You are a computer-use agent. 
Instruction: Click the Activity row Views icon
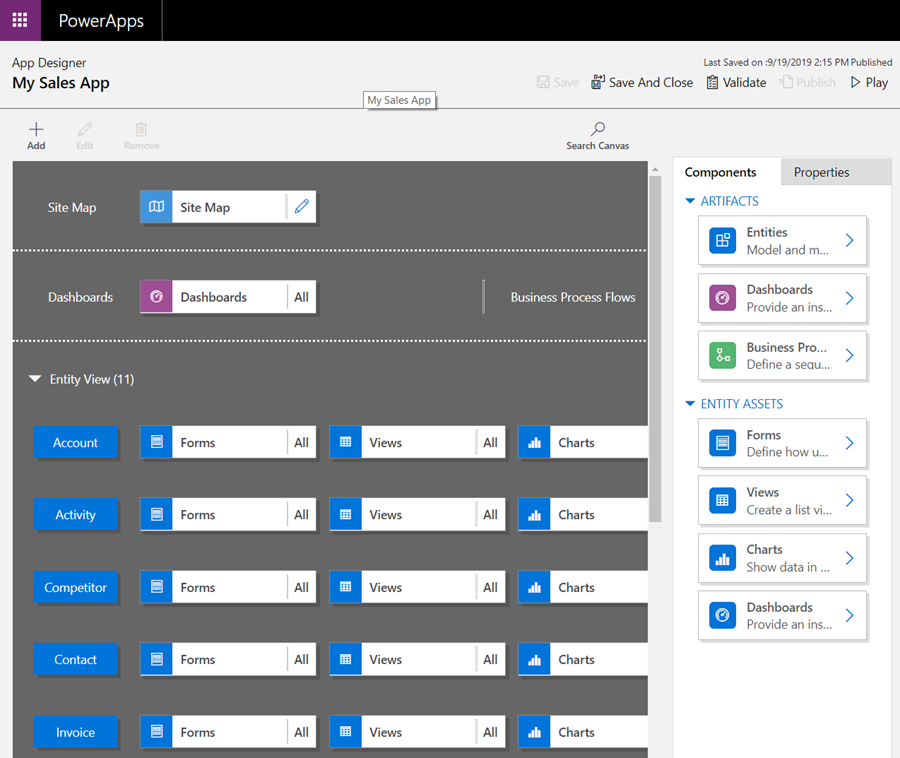(346, 514)
